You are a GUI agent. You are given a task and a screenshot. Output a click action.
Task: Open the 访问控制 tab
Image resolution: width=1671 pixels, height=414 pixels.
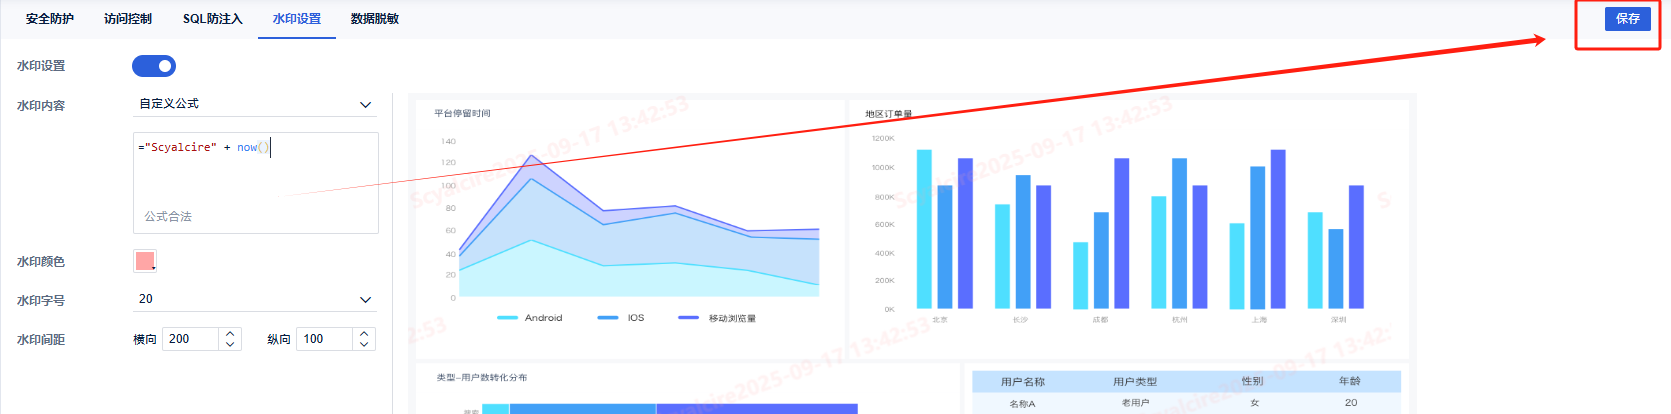(x=128, y=19)
